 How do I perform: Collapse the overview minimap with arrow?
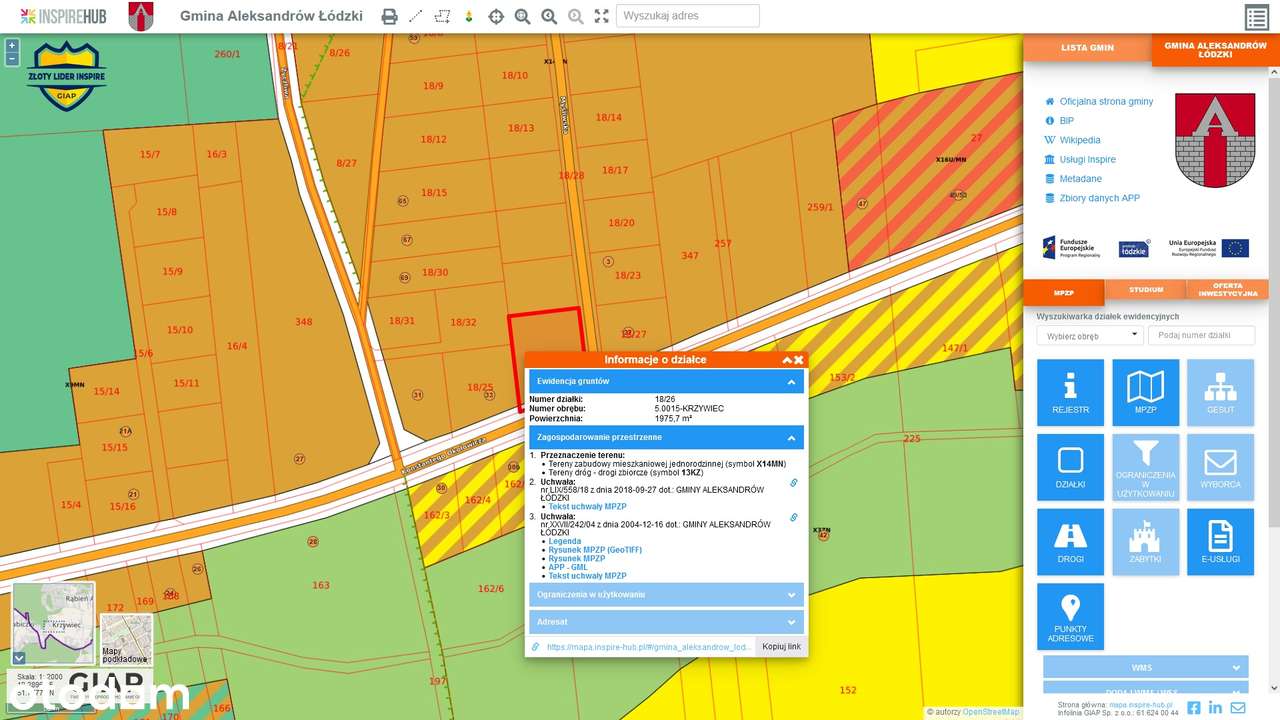coord(19,658)
